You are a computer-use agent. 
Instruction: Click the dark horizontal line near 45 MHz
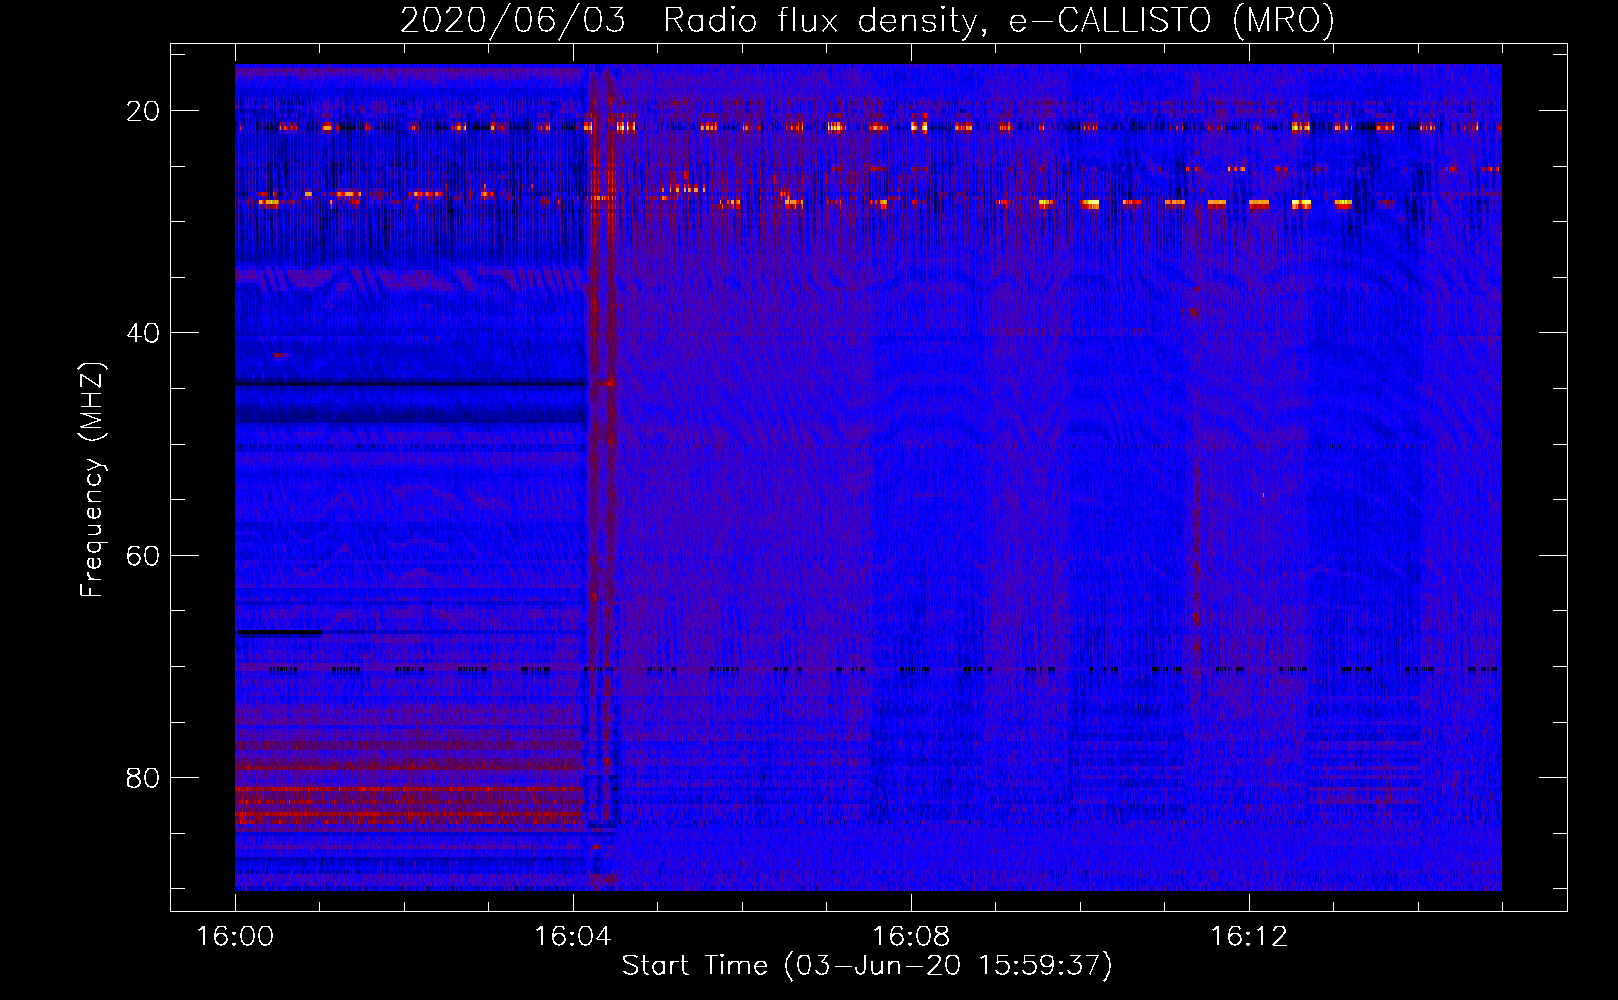point(410,383)
